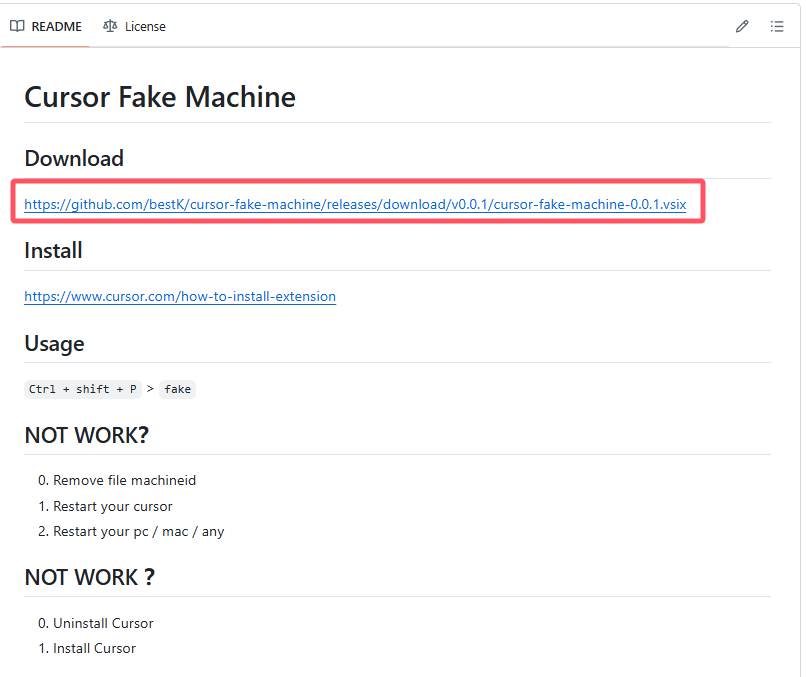Click the Usage section heading
806x677 pixels.
click(x=54, y=343)
